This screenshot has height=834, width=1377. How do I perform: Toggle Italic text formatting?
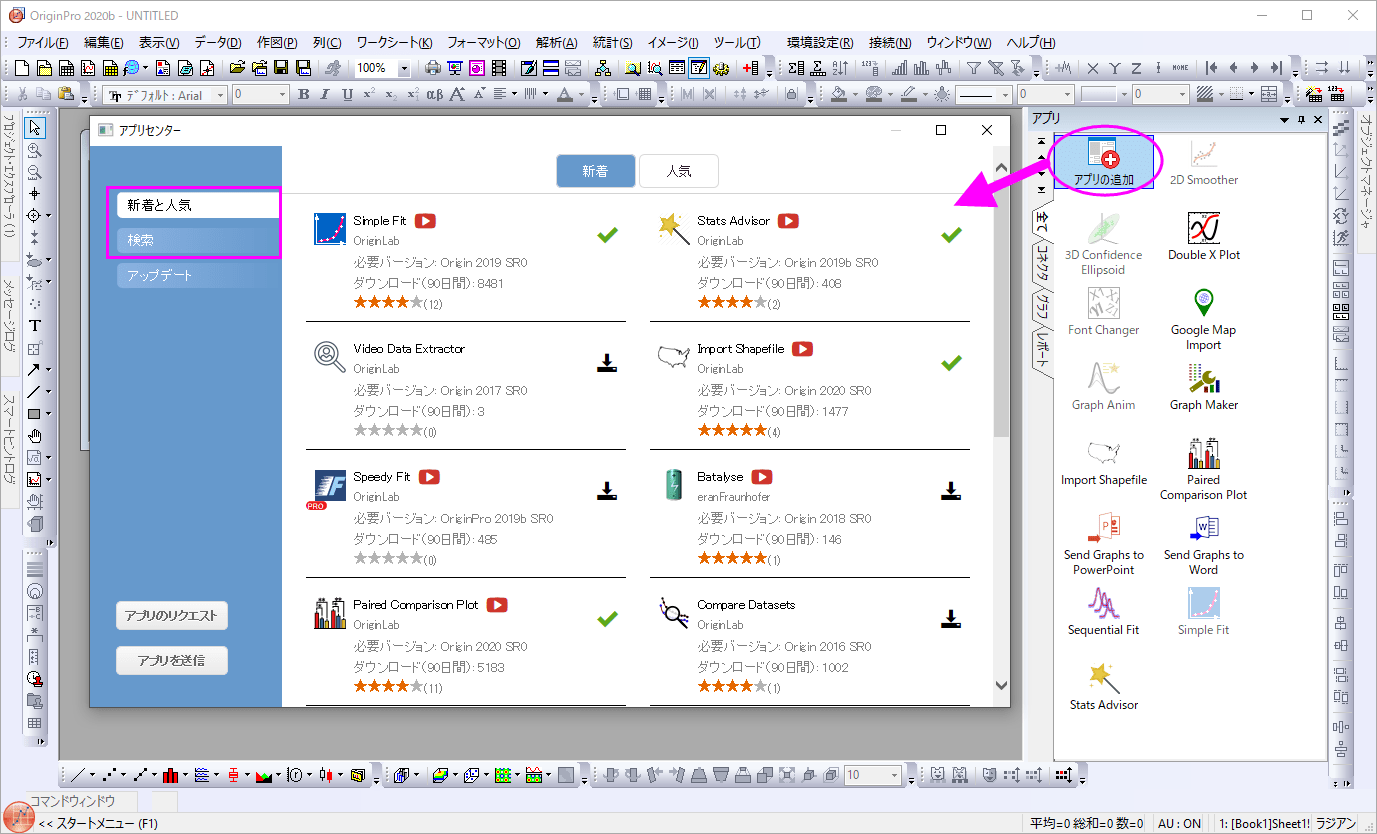[x=325, y=95]
